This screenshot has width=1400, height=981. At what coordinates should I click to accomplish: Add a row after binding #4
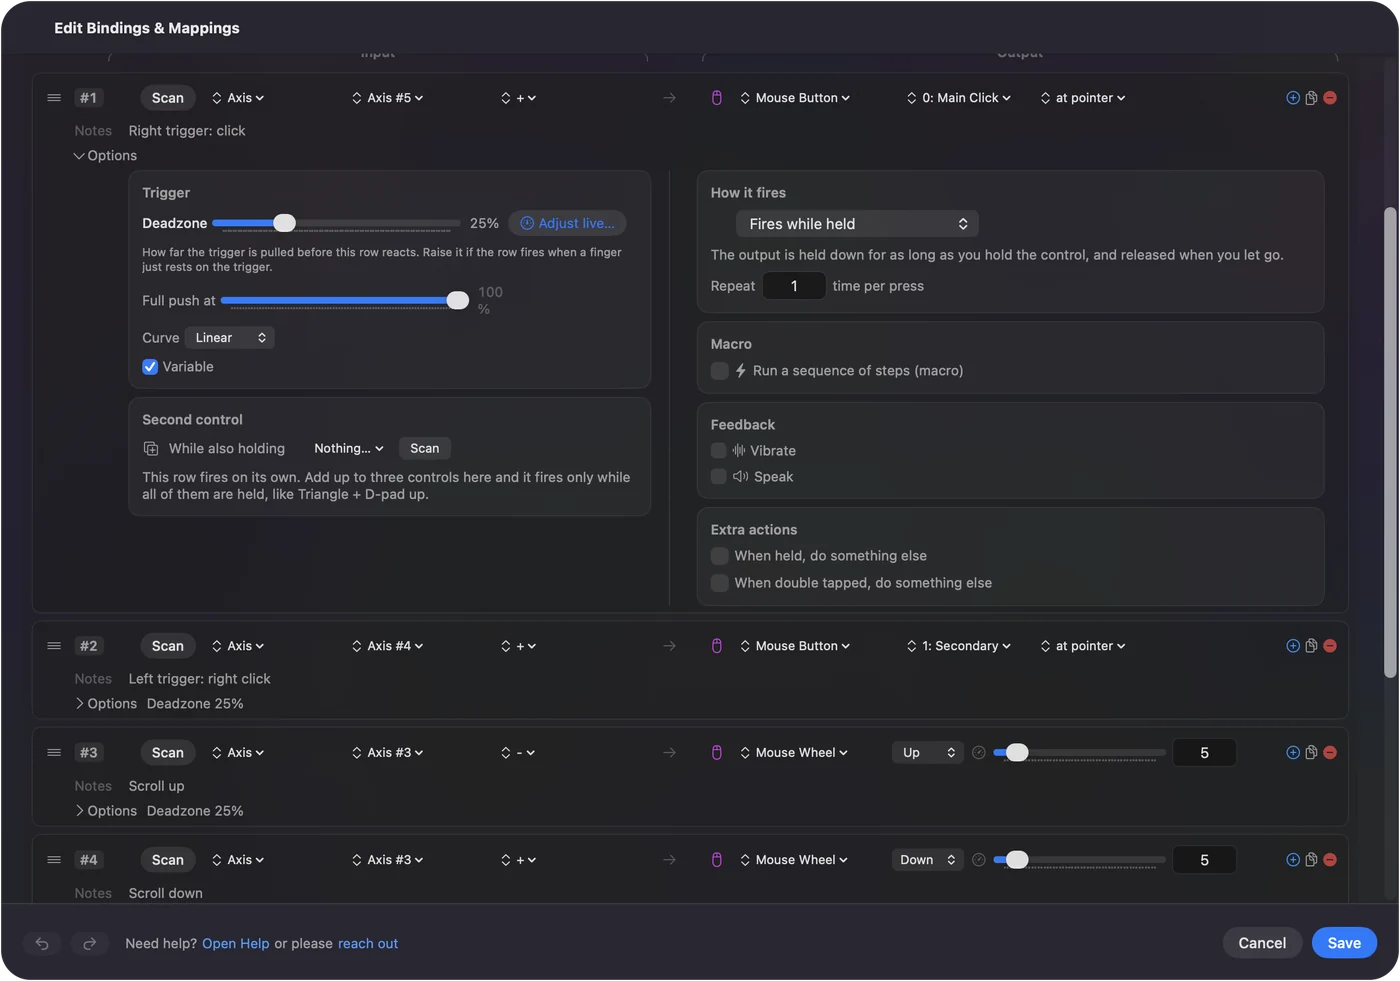click(x=1293, y=860)
